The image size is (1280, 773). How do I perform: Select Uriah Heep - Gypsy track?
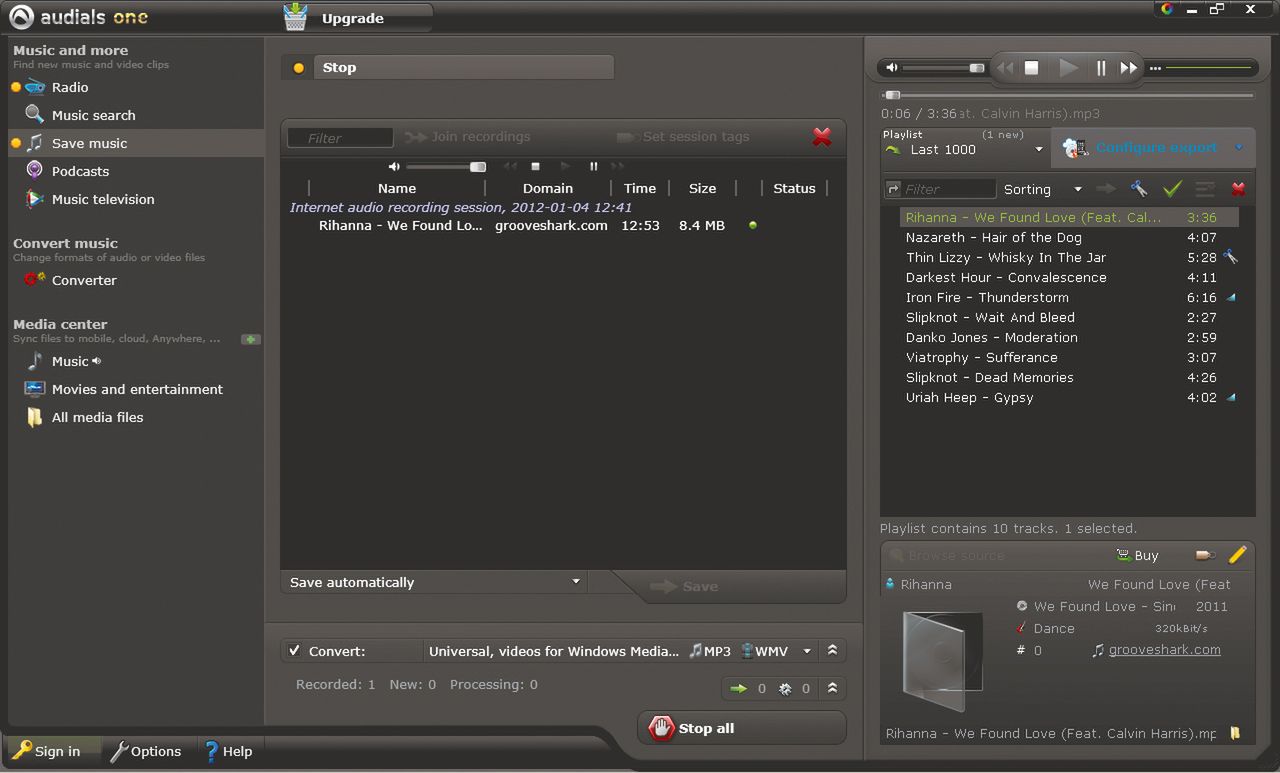pyautogui.click(x=1067, y=397)
